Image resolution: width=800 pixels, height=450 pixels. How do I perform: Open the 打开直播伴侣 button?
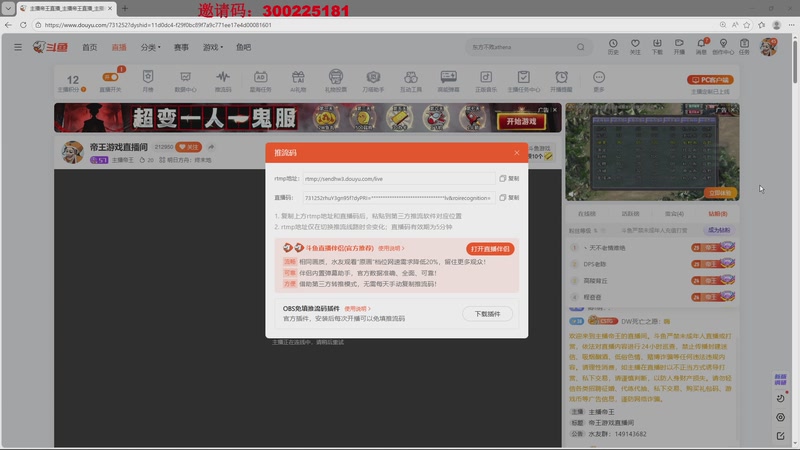coord(490,248)
